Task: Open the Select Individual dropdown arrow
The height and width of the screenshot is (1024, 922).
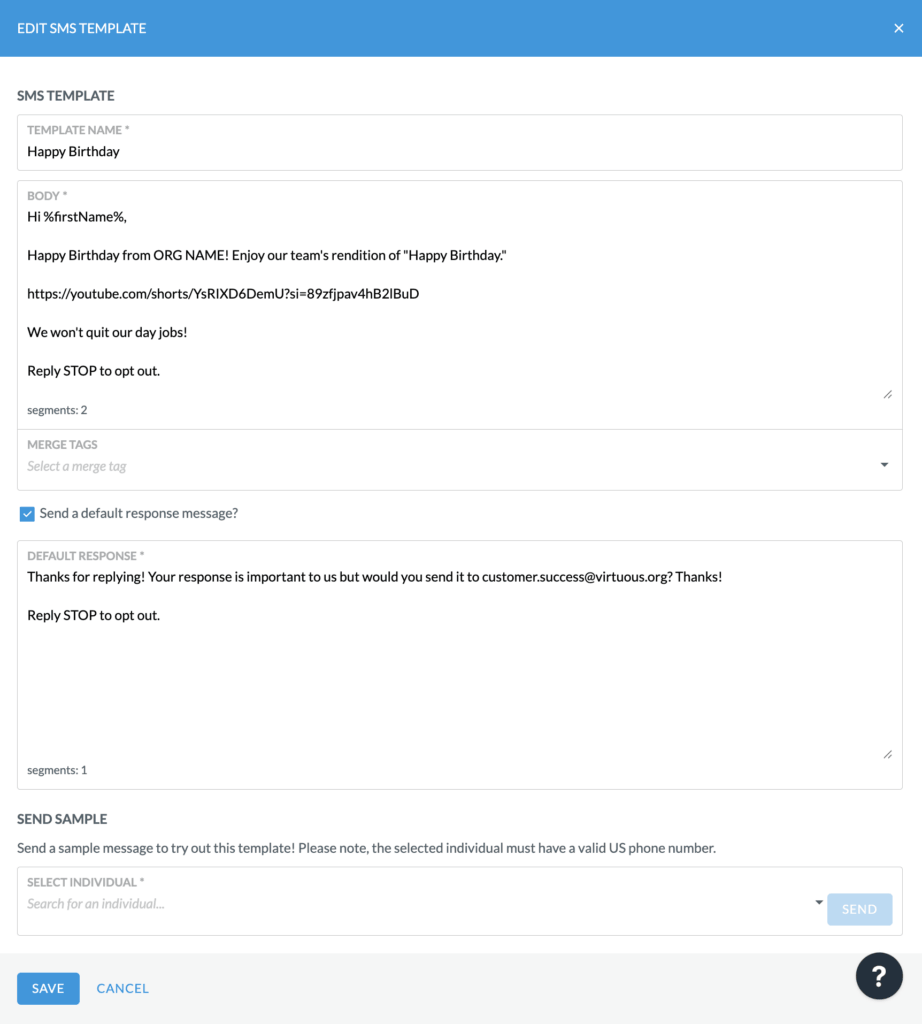Action: [819, 903]
